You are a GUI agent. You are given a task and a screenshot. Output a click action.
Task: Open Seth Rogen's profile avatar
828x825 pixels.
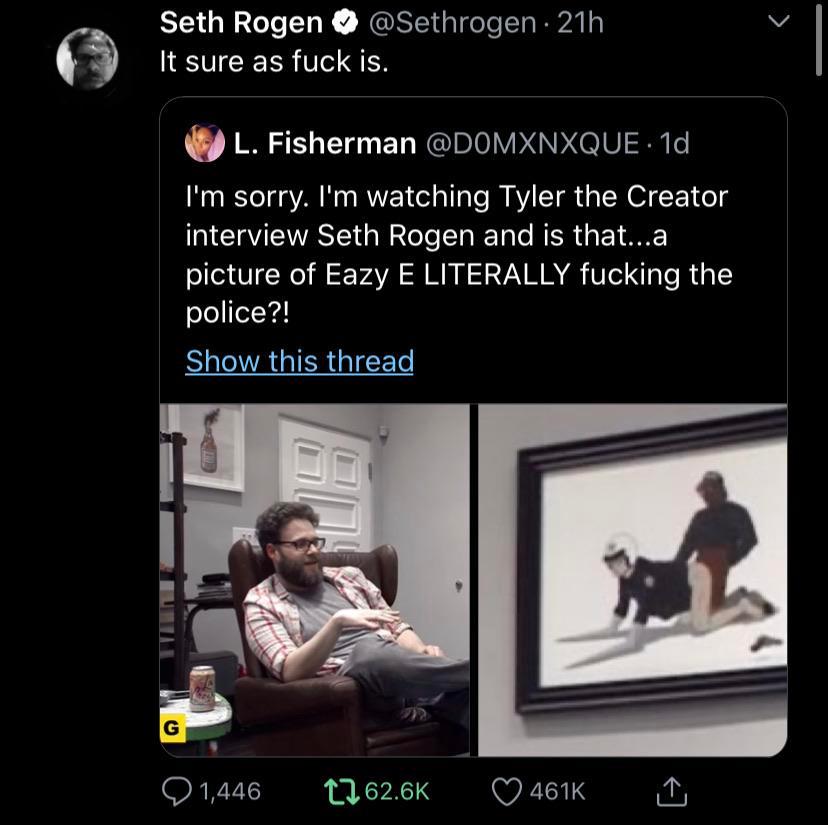(x=87, y=58)
